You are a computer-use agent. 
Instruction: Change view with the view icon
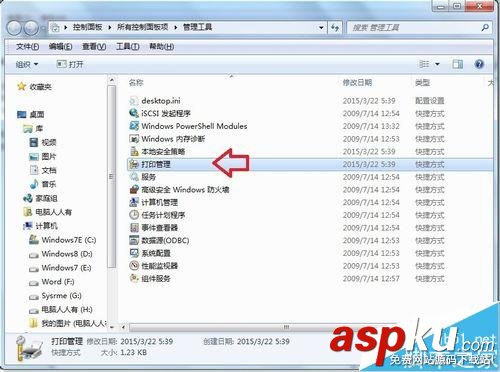click(424, 64)
